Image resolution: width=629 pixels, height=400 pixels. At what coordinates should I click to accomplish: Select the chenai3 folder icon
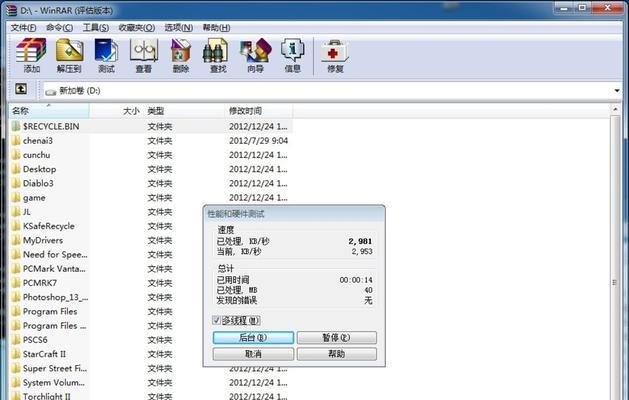[x=16, y=140]
